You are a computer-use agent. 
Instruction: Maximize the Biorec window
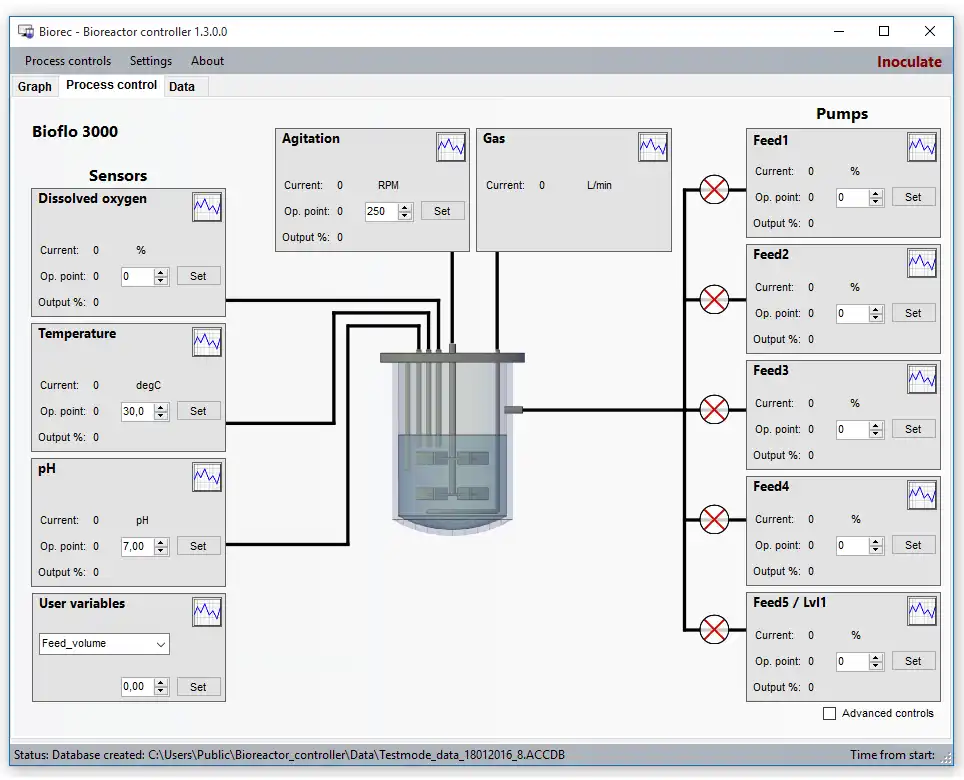click(884, 31)
